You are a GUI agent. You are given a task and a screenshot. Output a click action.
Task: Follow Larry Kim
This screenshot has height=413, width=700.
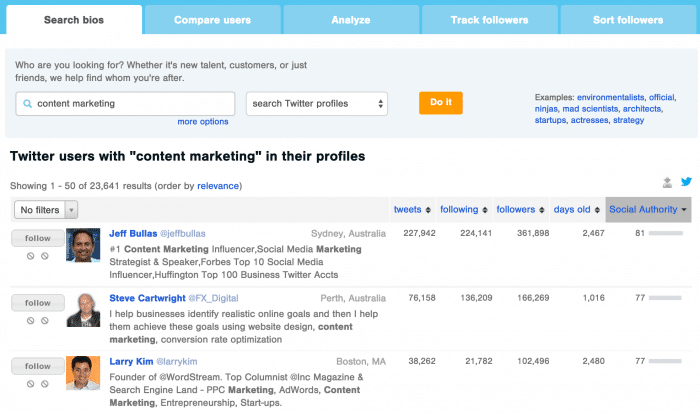38,366
